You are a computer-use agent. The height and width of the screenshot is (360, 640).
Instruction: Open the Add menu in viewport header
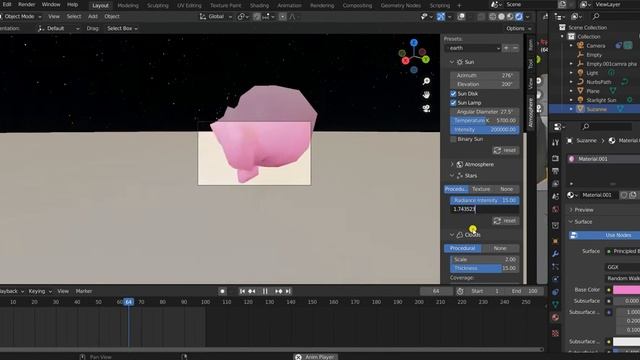[93, 17]
